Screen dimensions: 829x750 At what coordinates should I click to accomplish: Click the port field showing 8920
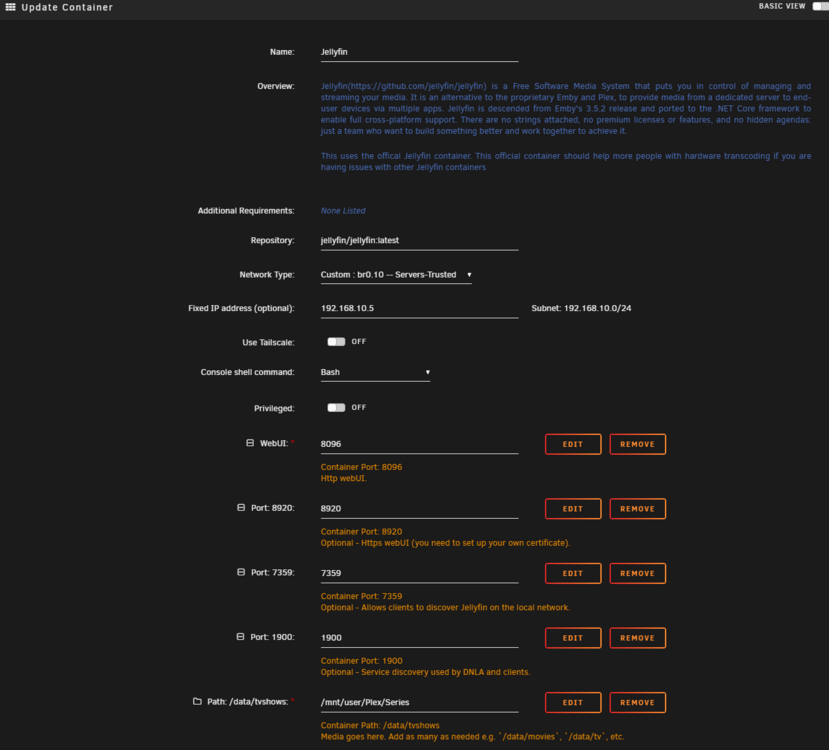419,508
